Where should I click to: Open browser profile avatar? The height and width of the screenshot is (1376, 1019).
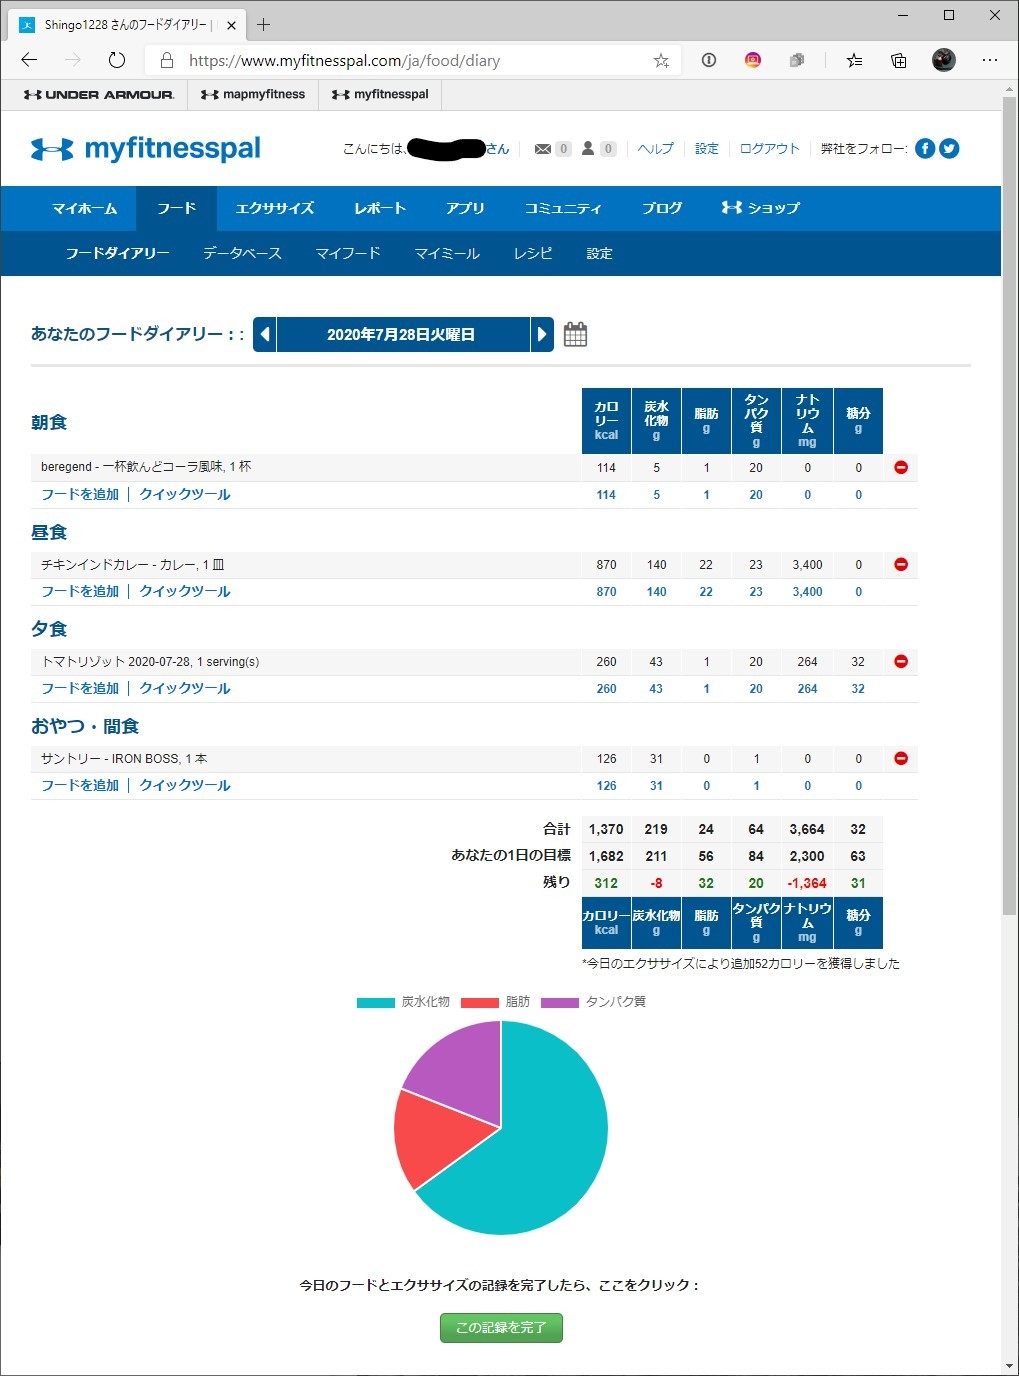click(943, 60)
